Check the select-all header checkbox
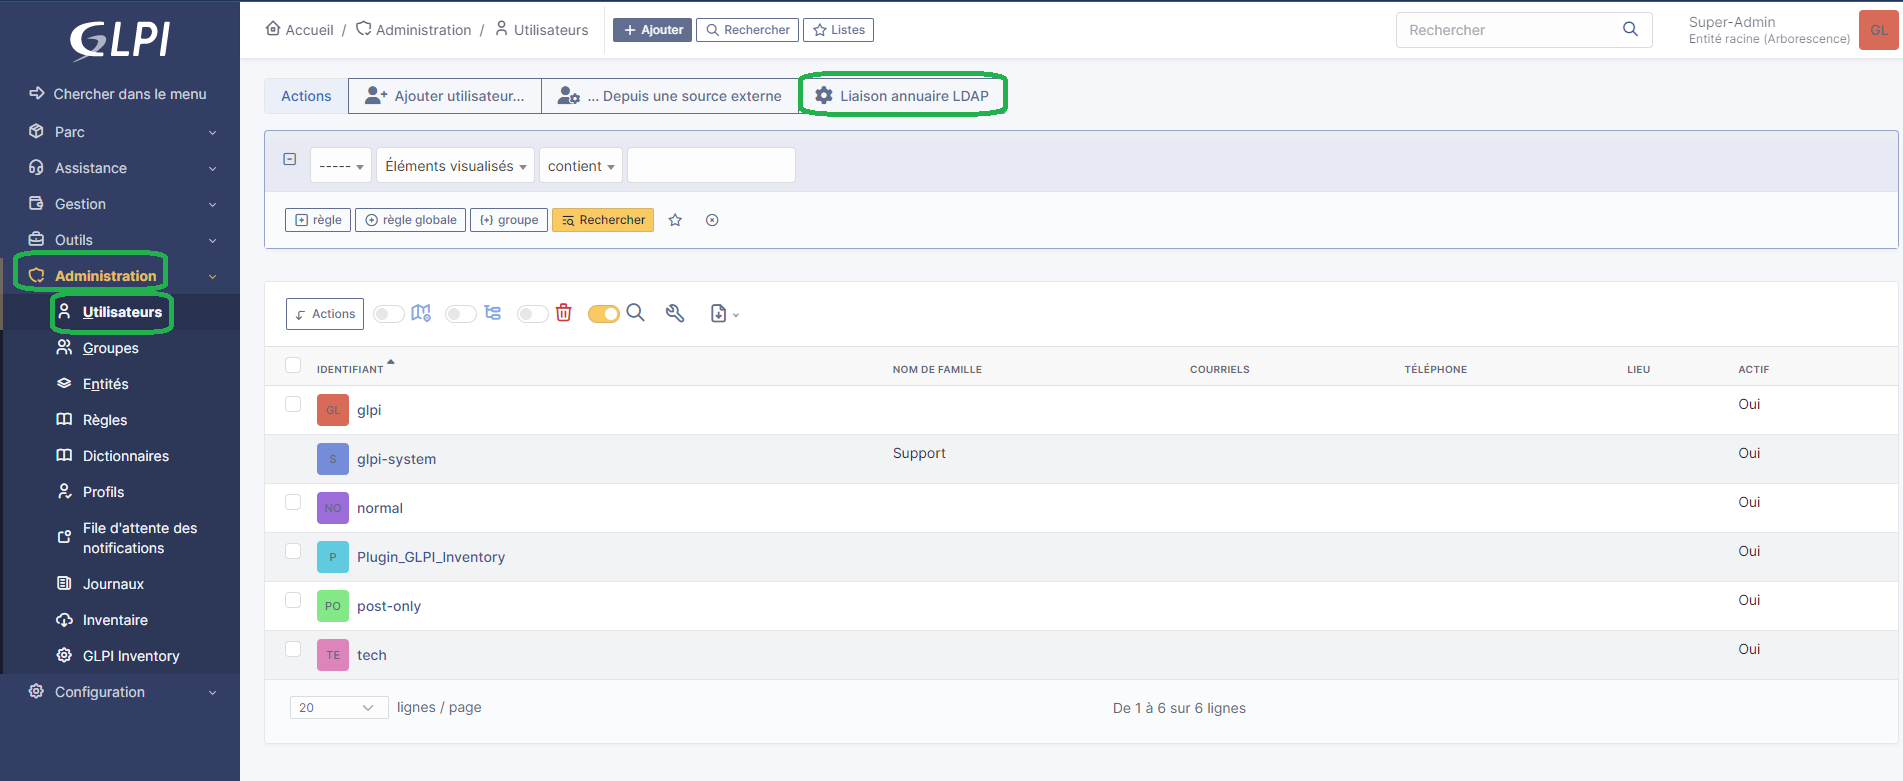The width and height of the screenshot is (1903, 781). click(x=293, y=365)
